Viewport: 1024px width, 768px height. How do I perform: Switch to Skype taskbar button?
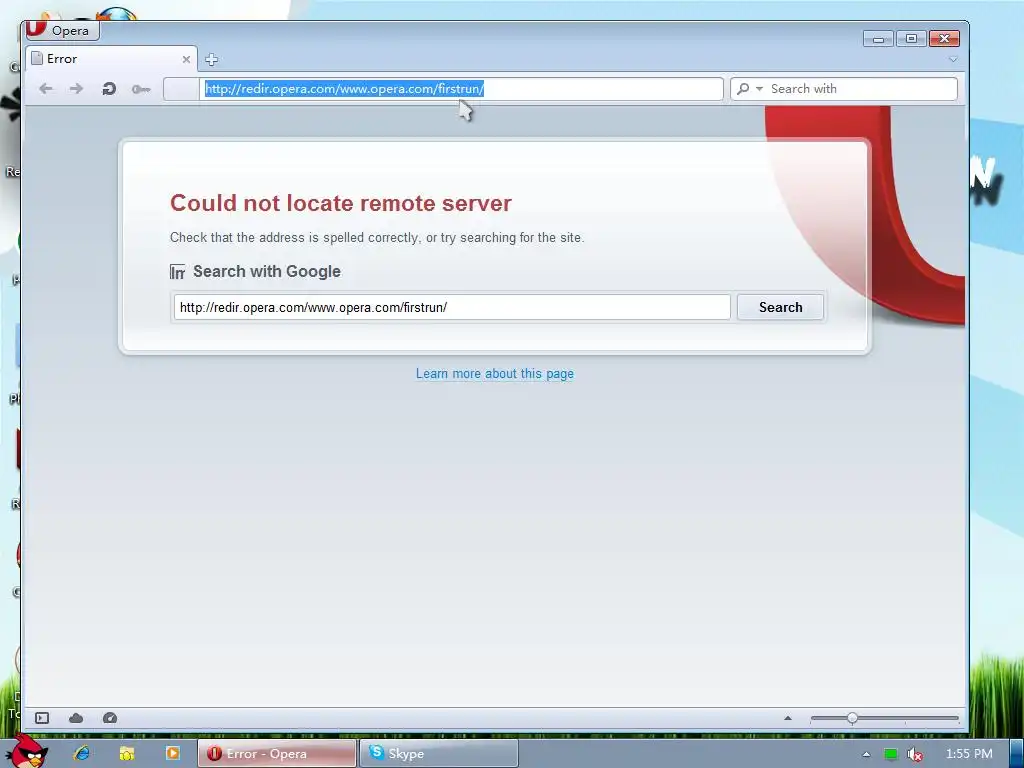(x=439, y=754)
